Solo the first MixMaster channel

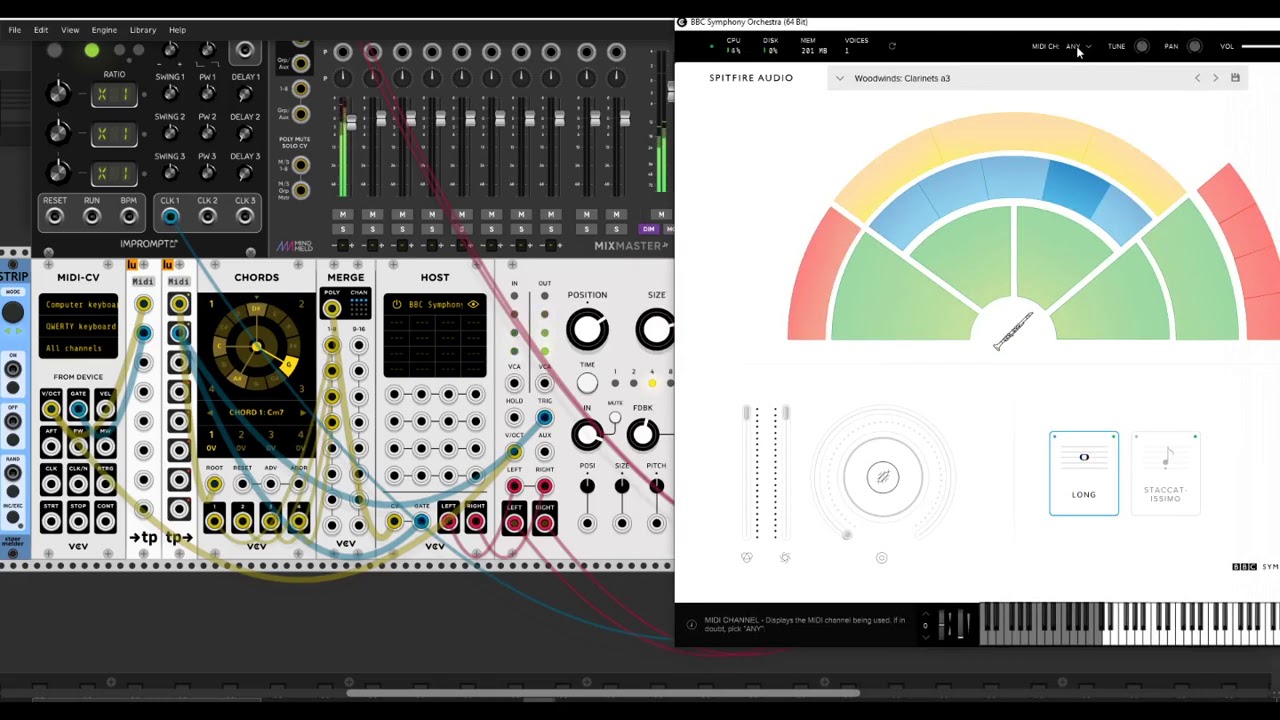click(343, 230)
